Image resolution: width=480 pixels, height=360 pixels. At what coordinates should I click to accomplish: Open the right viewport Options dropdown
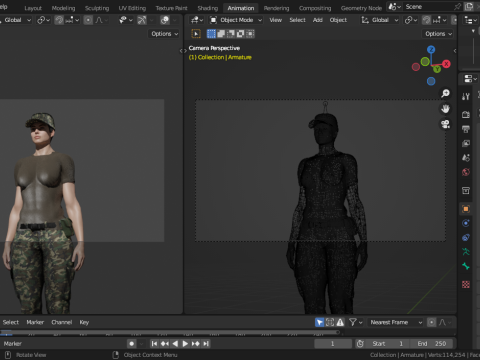click(438, 34)
